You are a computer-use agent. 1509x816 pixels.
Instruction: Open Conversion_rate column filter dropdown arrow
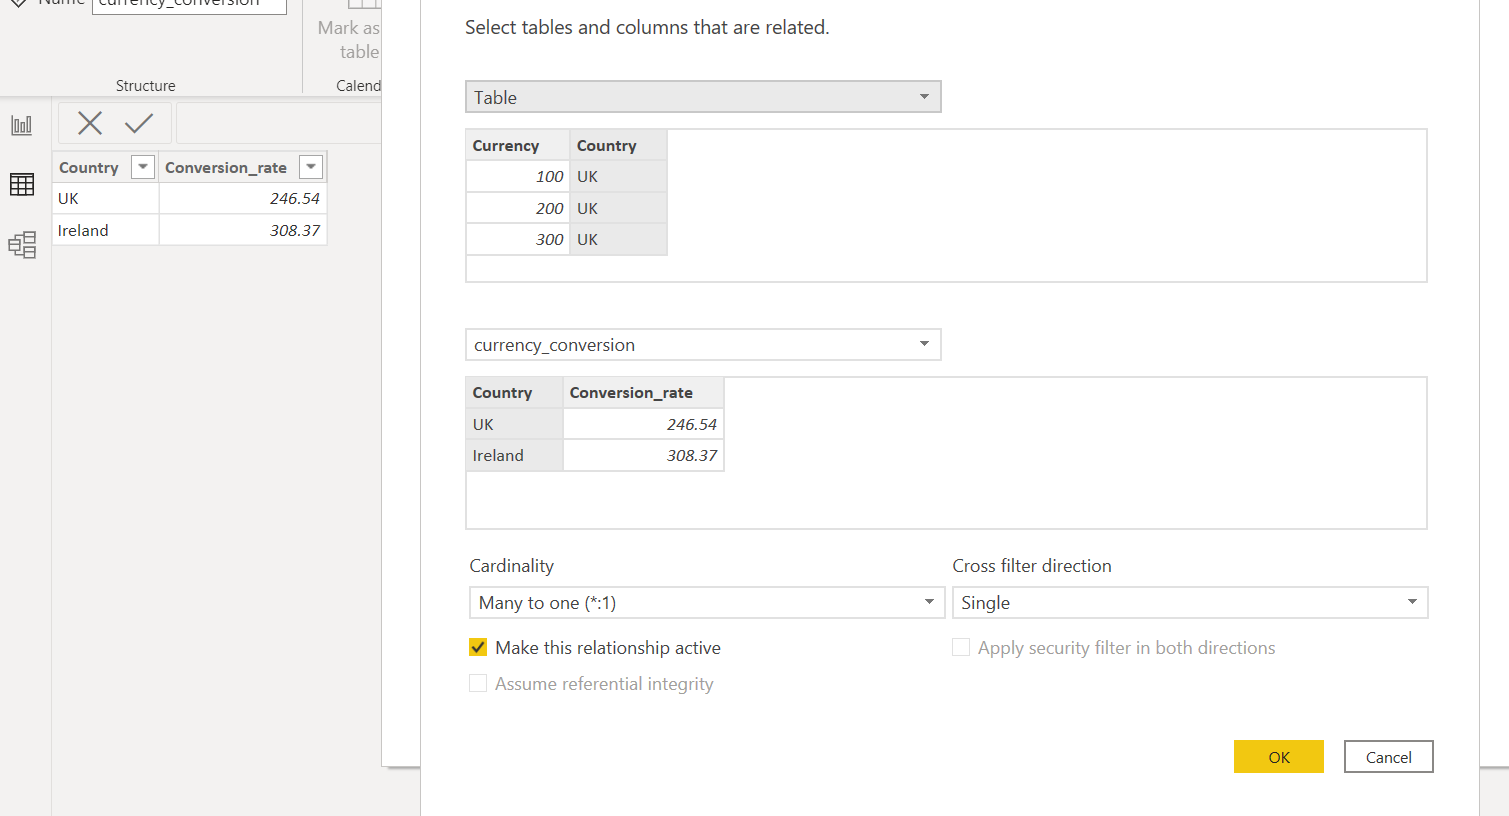click(x=311, y=167)
